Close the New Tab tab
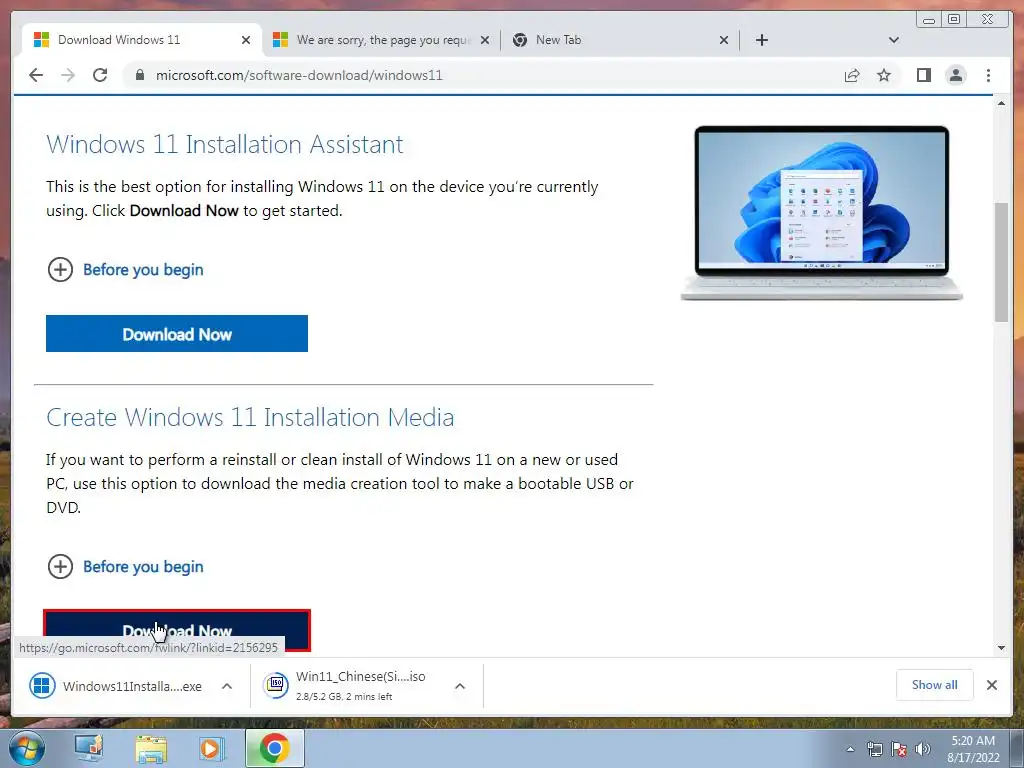This screenshot has width=1024, height=768. tap(724, 40)
